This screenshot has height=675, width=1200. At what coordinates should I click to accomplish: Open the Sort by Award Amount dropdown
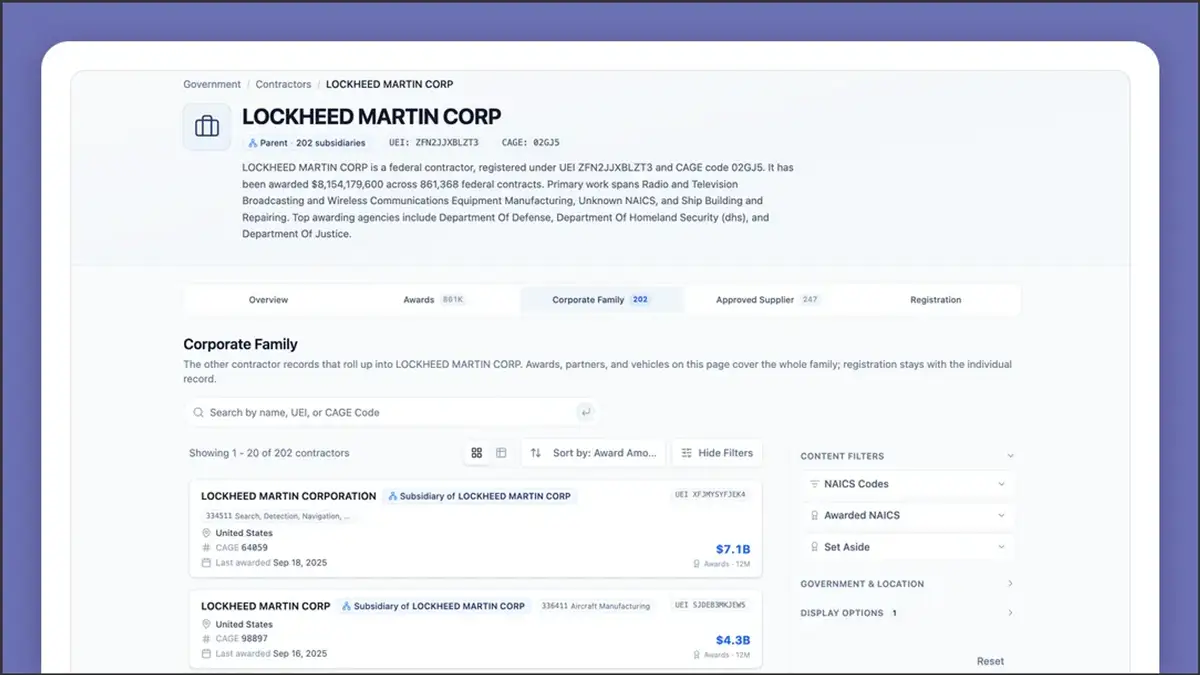592,453
